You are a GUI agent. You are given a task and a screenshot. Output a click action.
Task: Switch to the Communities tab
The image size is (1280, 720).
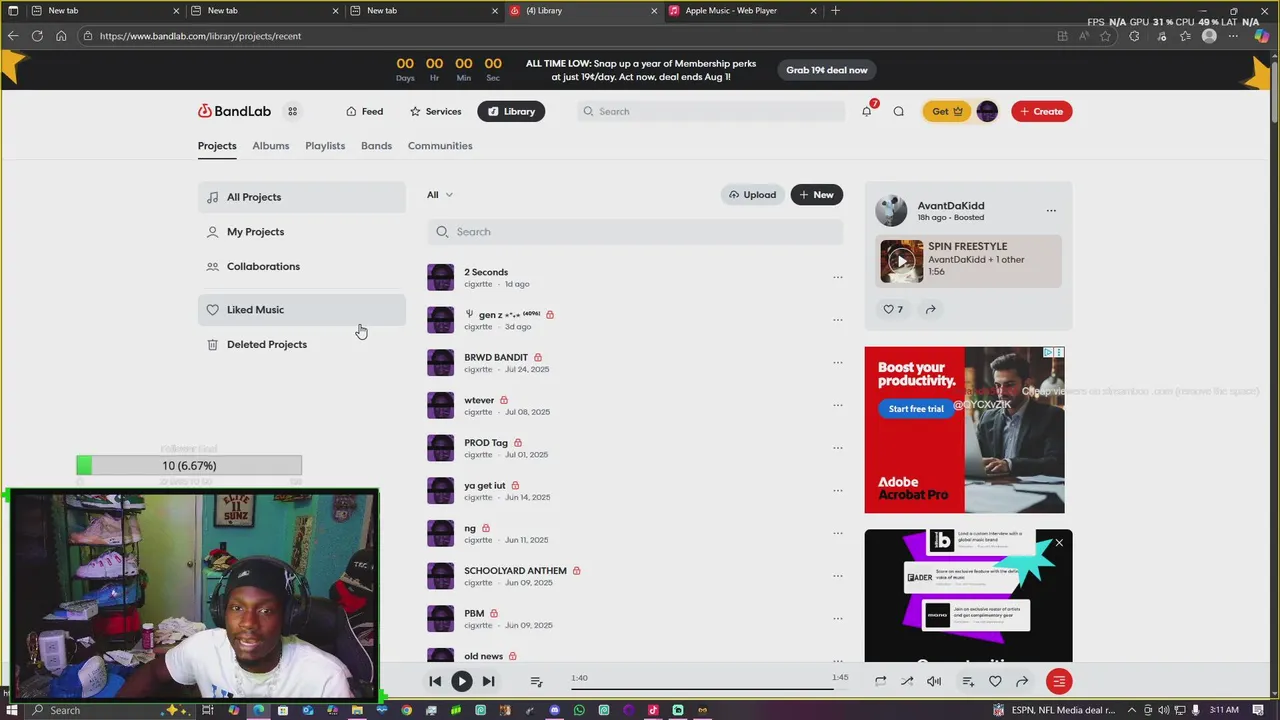[440, 146]
